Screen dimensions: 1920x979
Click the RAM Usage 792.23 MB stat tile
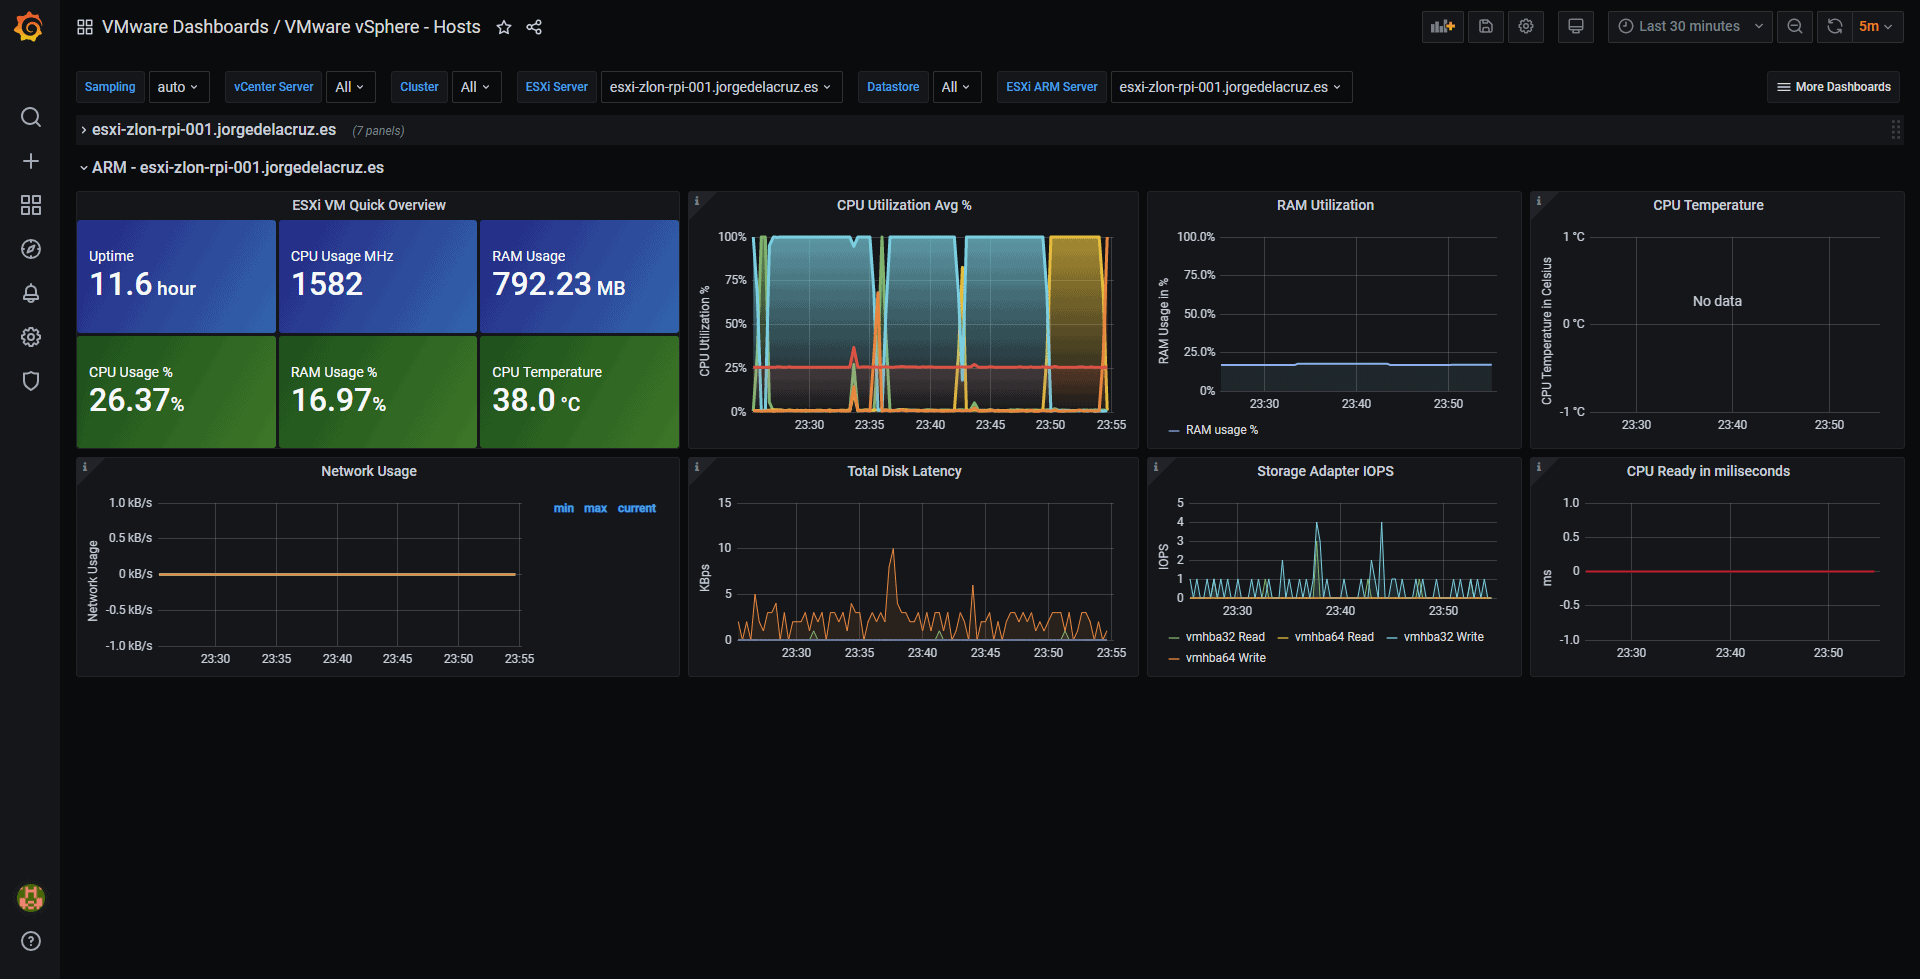(x=579, y=276)
